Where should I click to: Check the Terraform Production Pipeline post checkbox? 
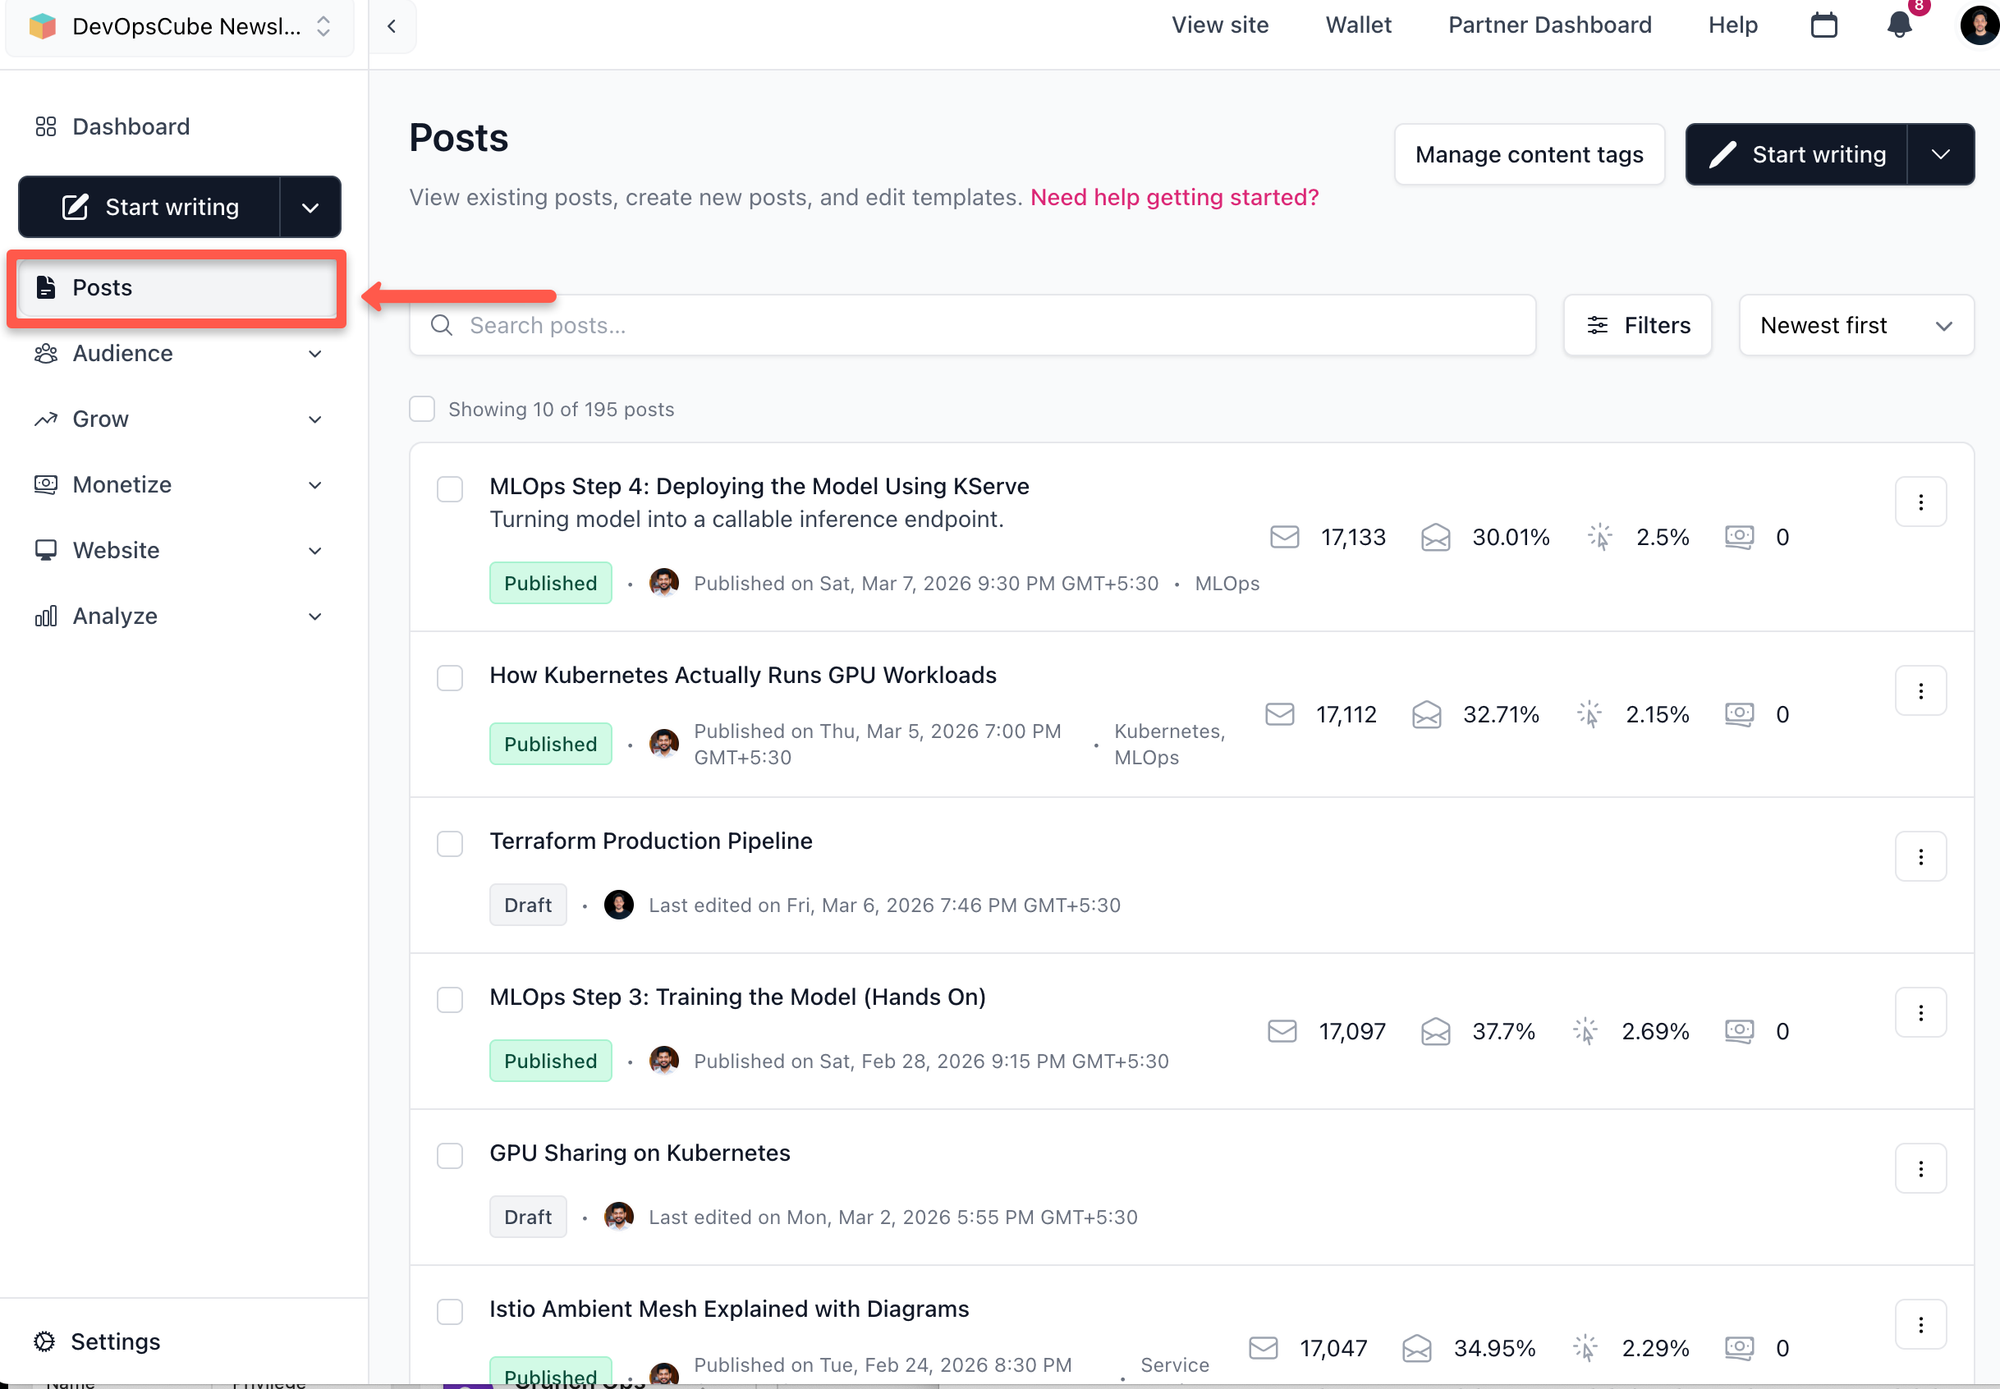(450, 844)
